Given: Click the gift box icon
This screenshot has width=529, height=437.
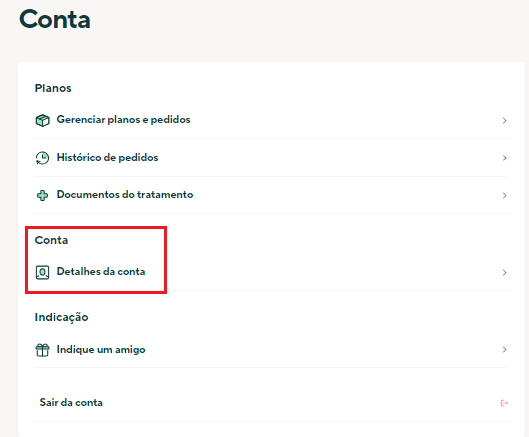Looking at the screenshot, I should point(43,350).
